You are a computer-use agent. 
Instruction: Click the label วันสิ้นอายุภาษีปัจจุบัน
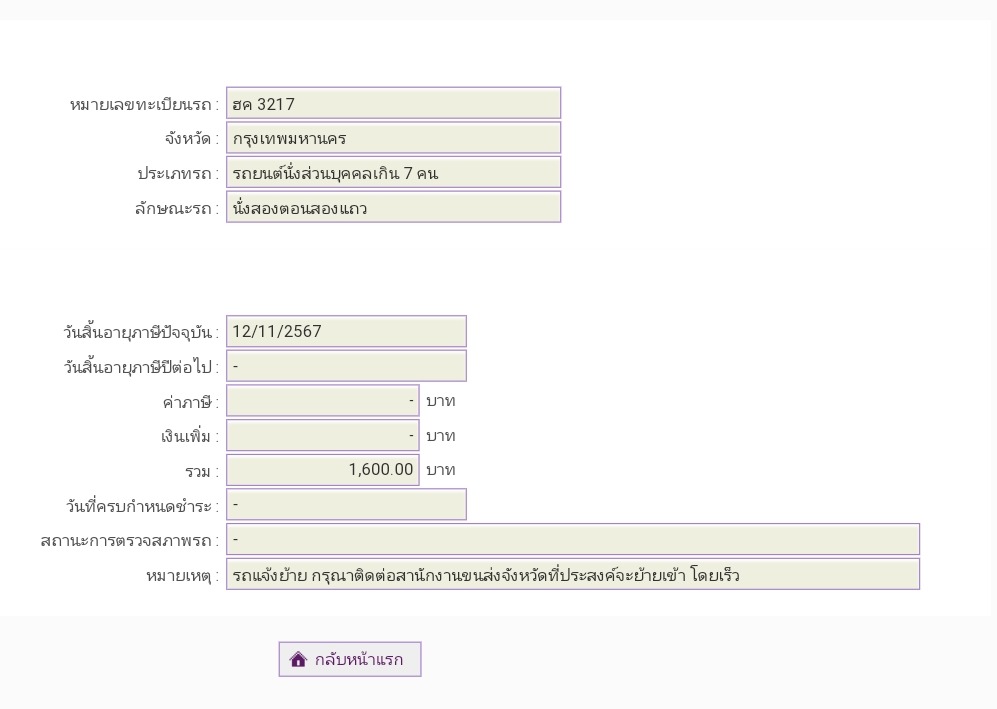[141, 333]
